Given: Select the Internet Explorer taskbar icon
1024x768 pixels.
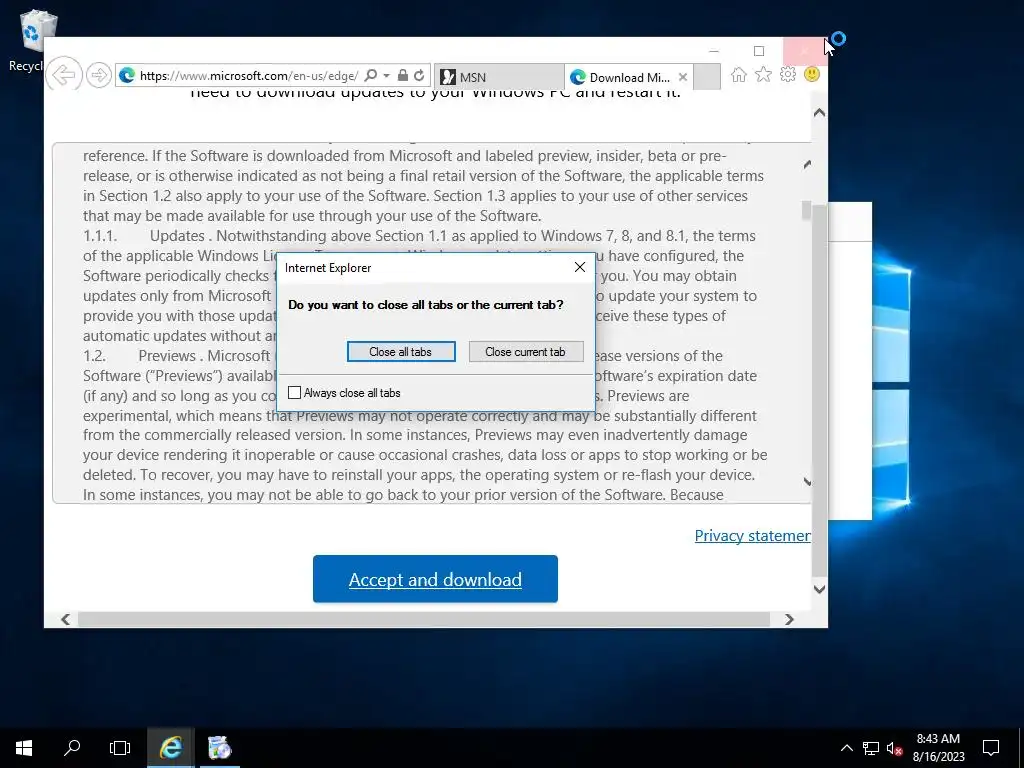Looking at the screenshot, I should [170, 748].
